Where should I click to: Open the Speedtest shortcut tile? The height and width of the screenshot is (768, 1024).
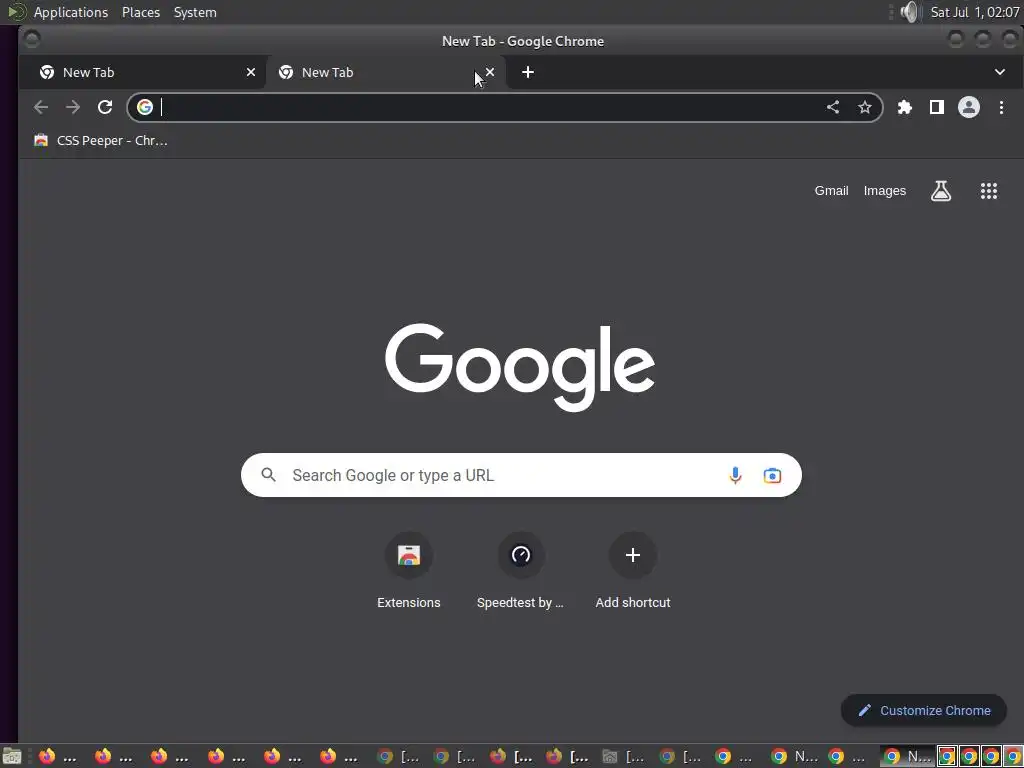[x=520, y=571]
